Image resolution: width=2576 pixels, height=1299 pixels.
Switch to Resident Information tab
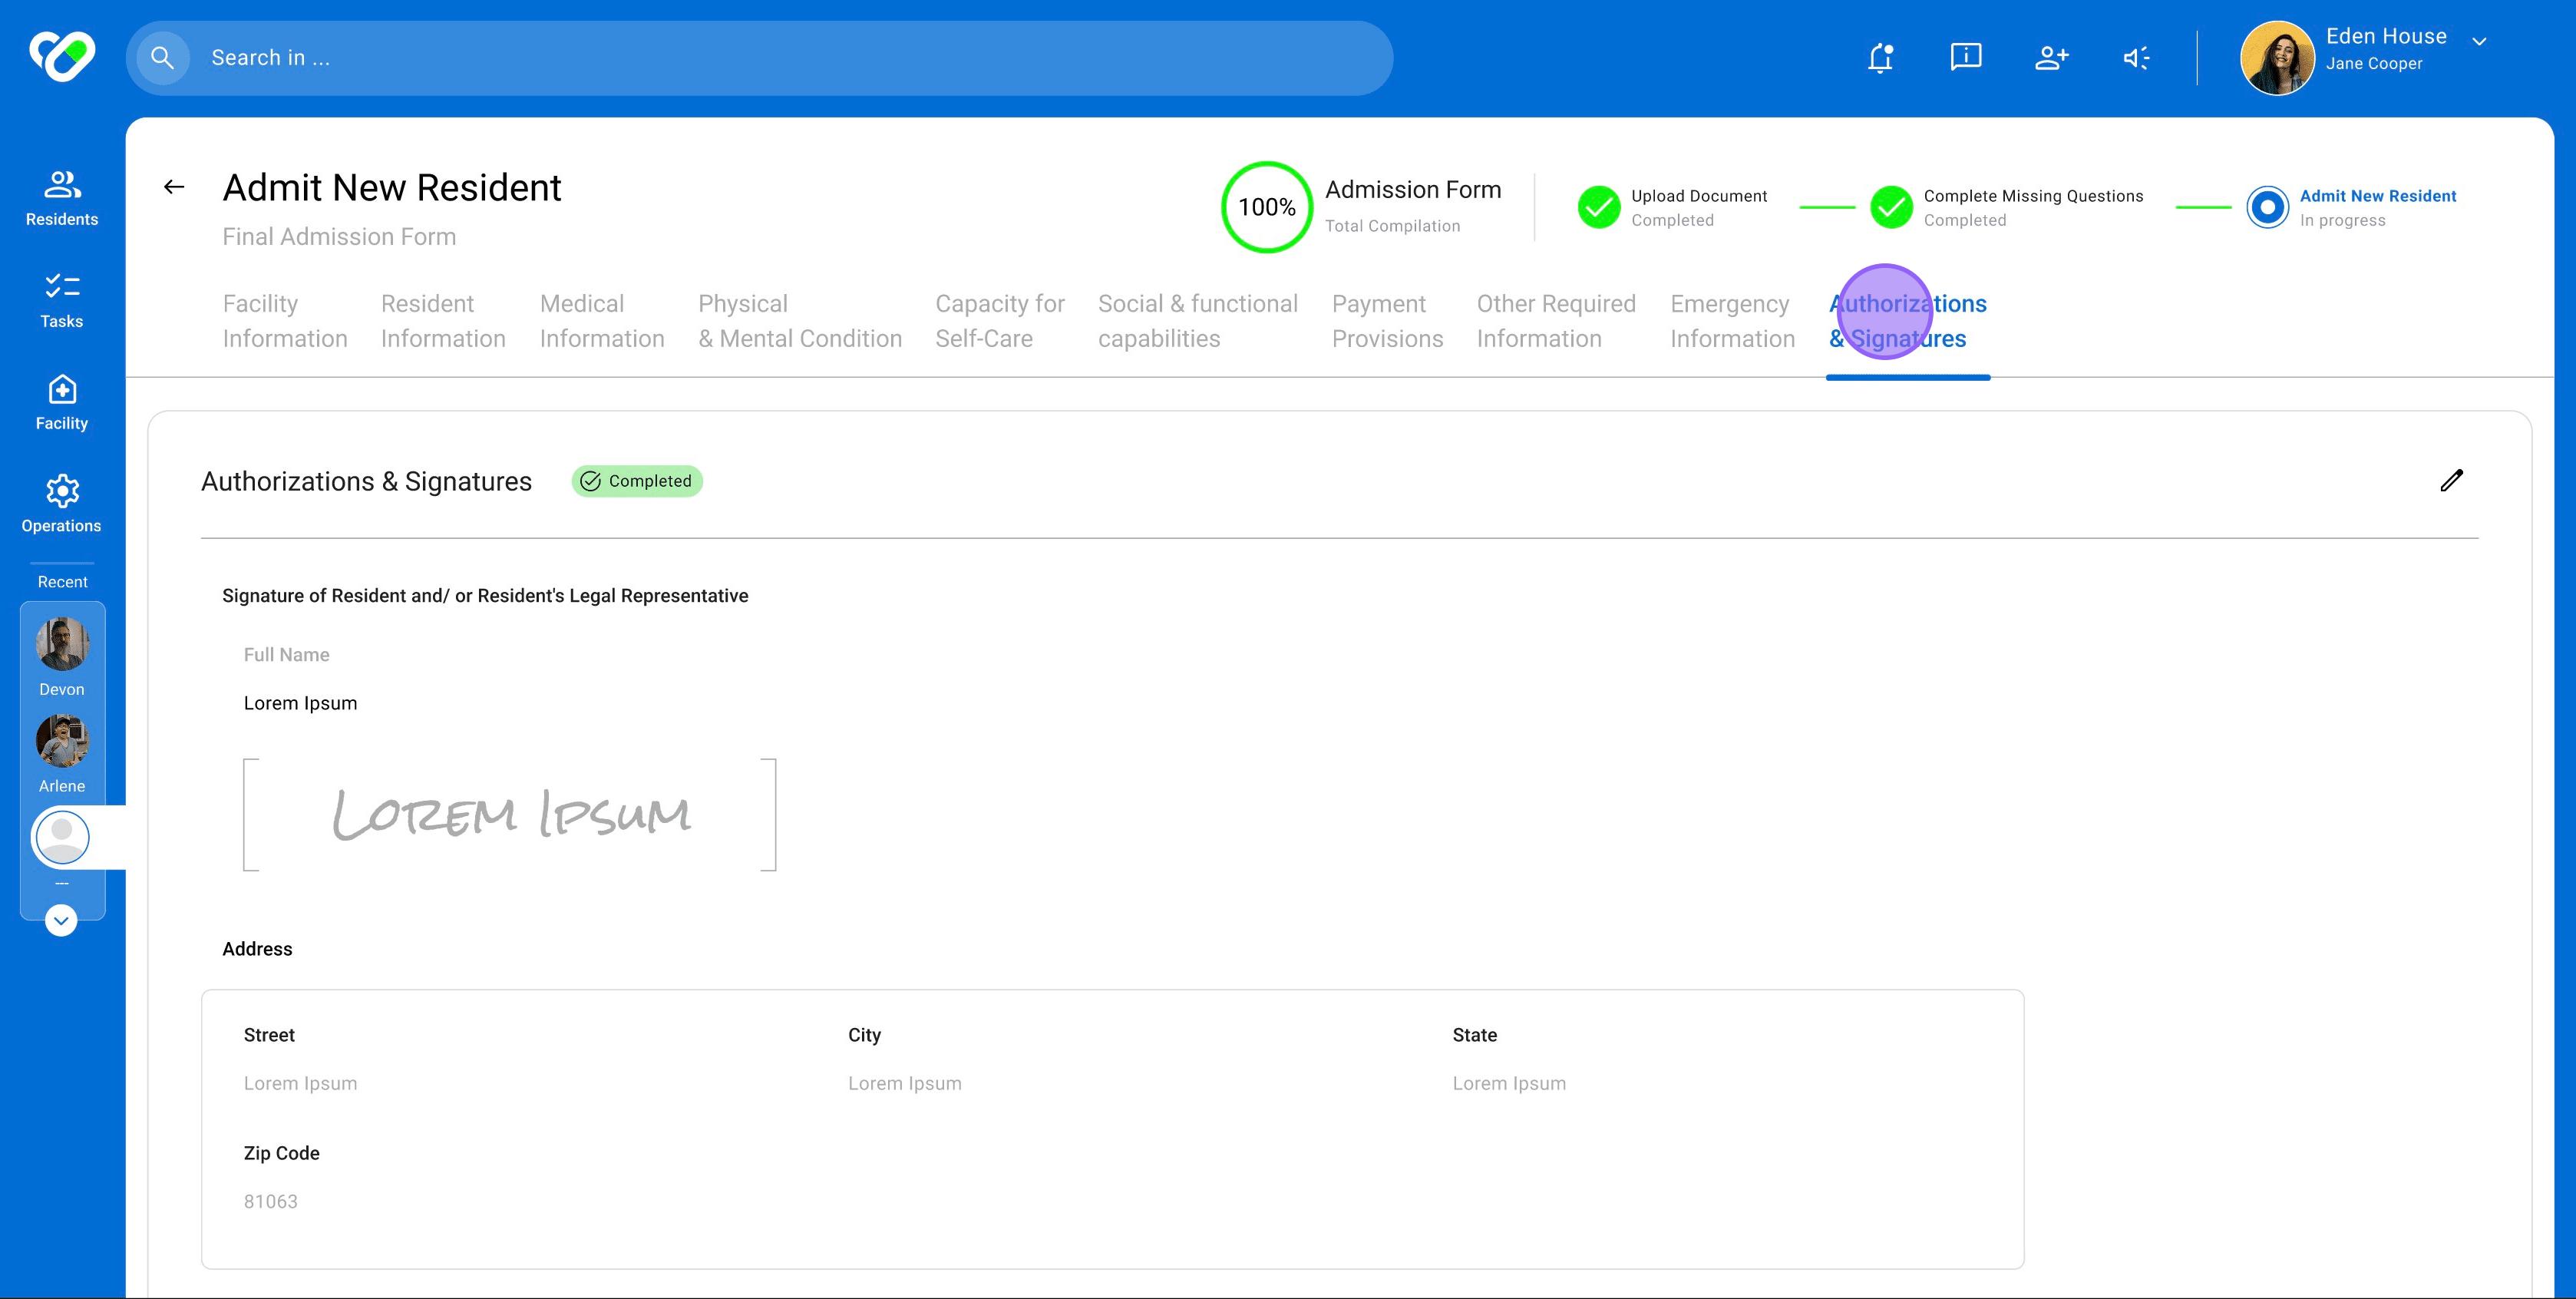(x=443, y=321)
